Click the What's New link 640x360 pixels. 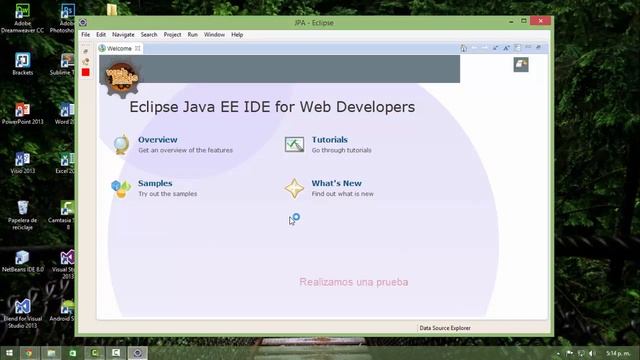pyautogui.click(x=336, y=183)
